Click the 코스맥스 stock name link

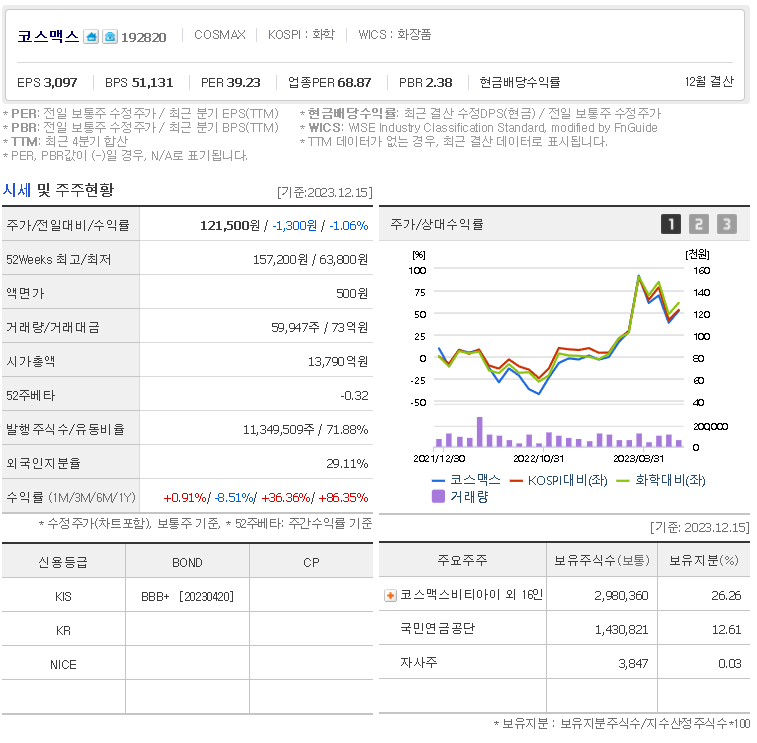48,36
